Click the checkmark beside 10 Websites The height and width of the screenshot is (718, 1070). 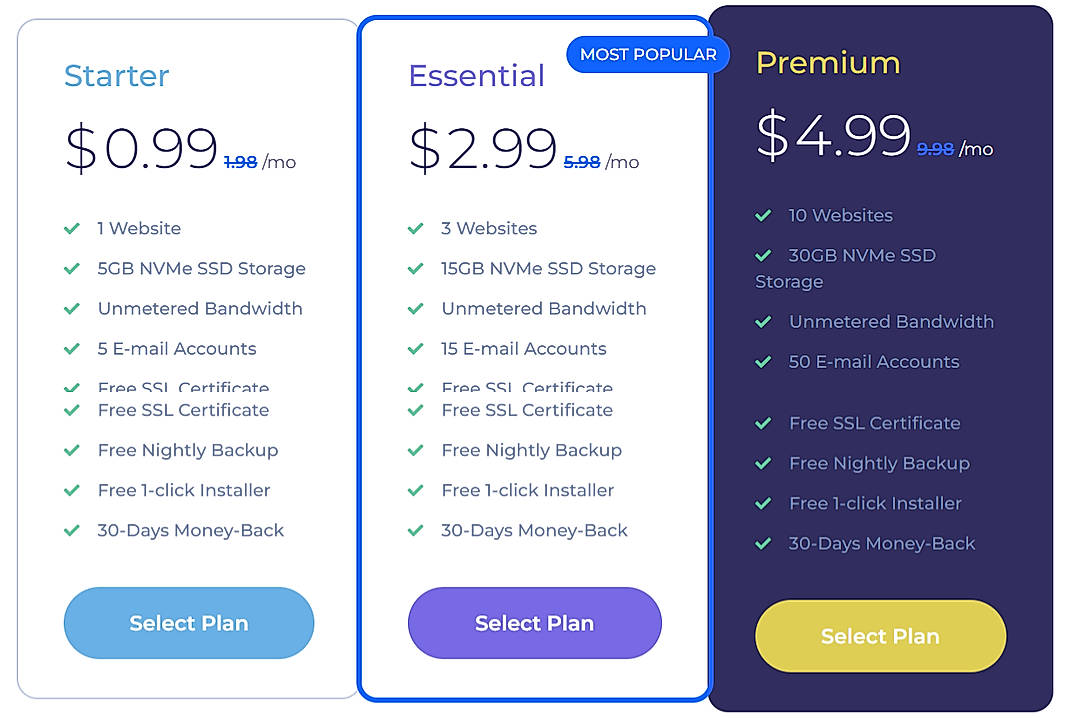764,215
